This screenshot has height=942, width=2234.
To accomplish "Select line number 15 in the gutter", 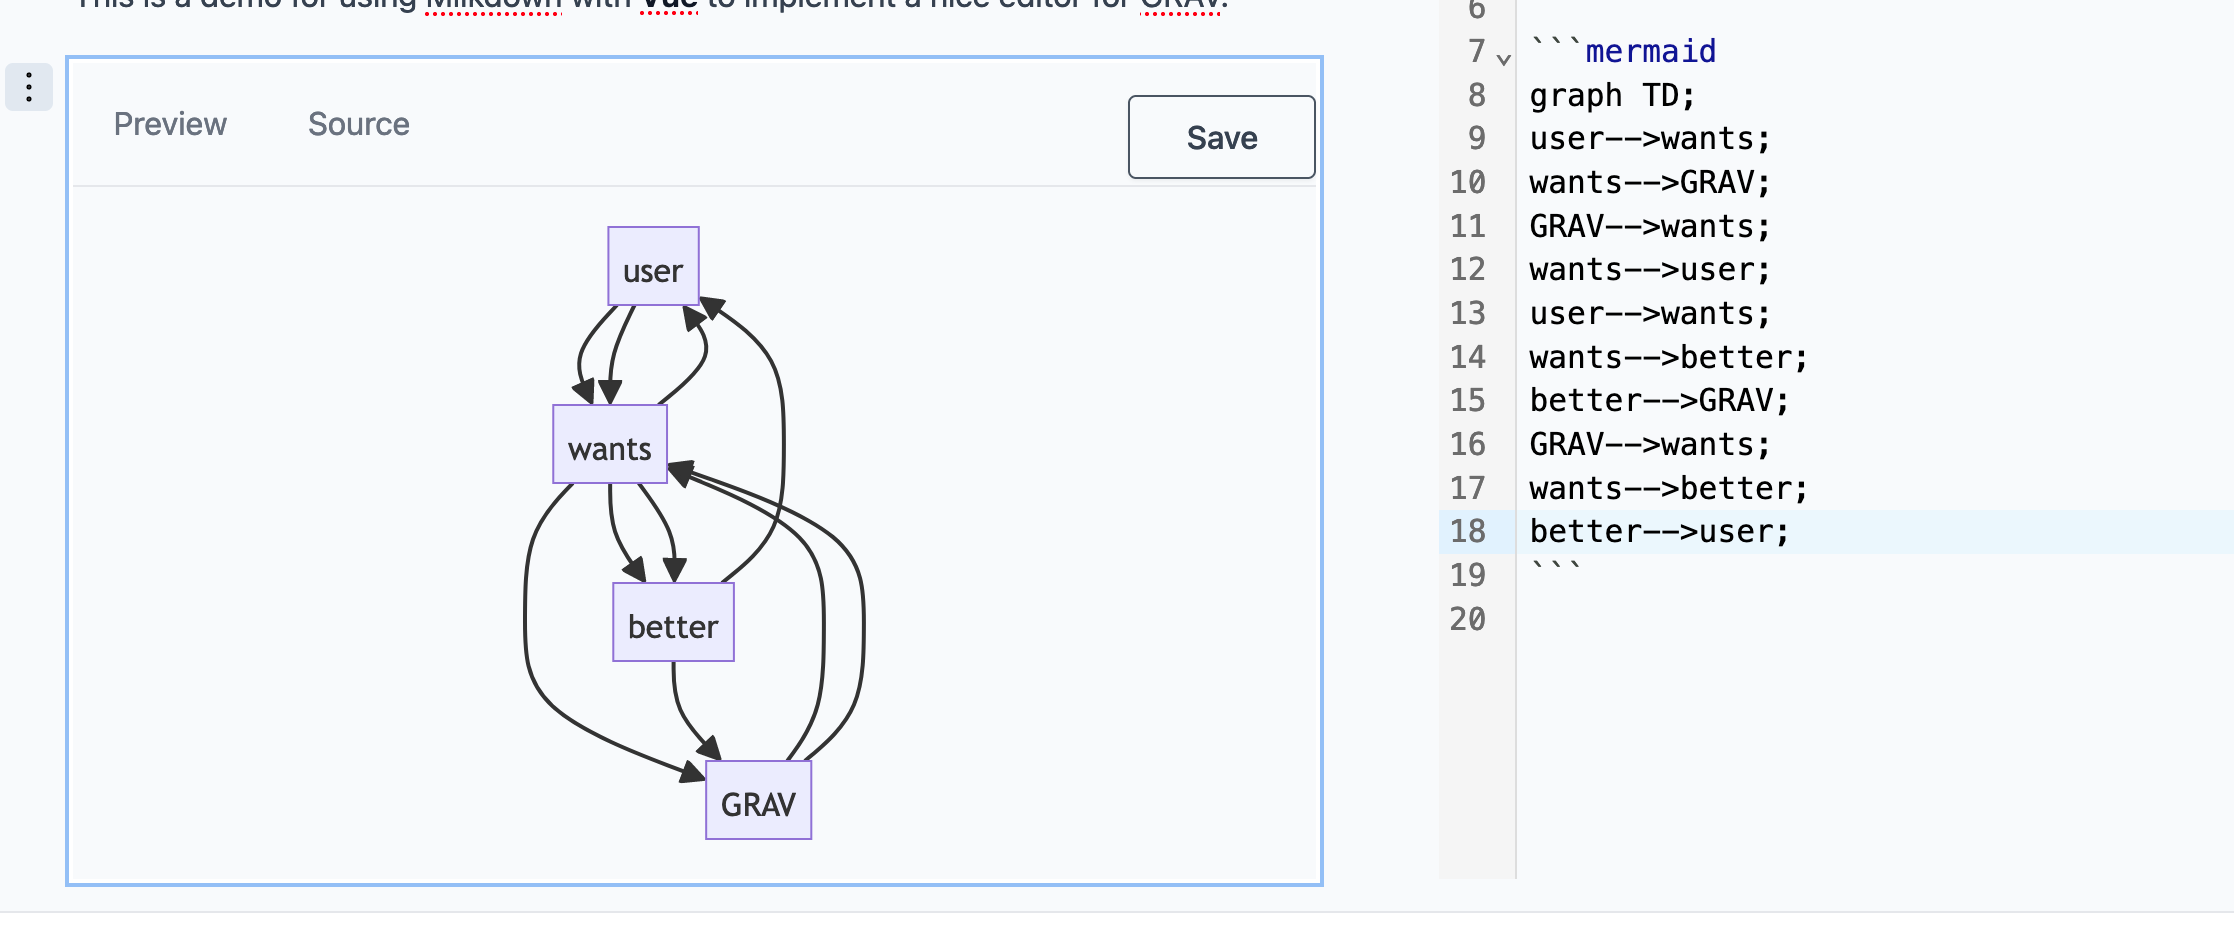I will (x=1468, y=401).
